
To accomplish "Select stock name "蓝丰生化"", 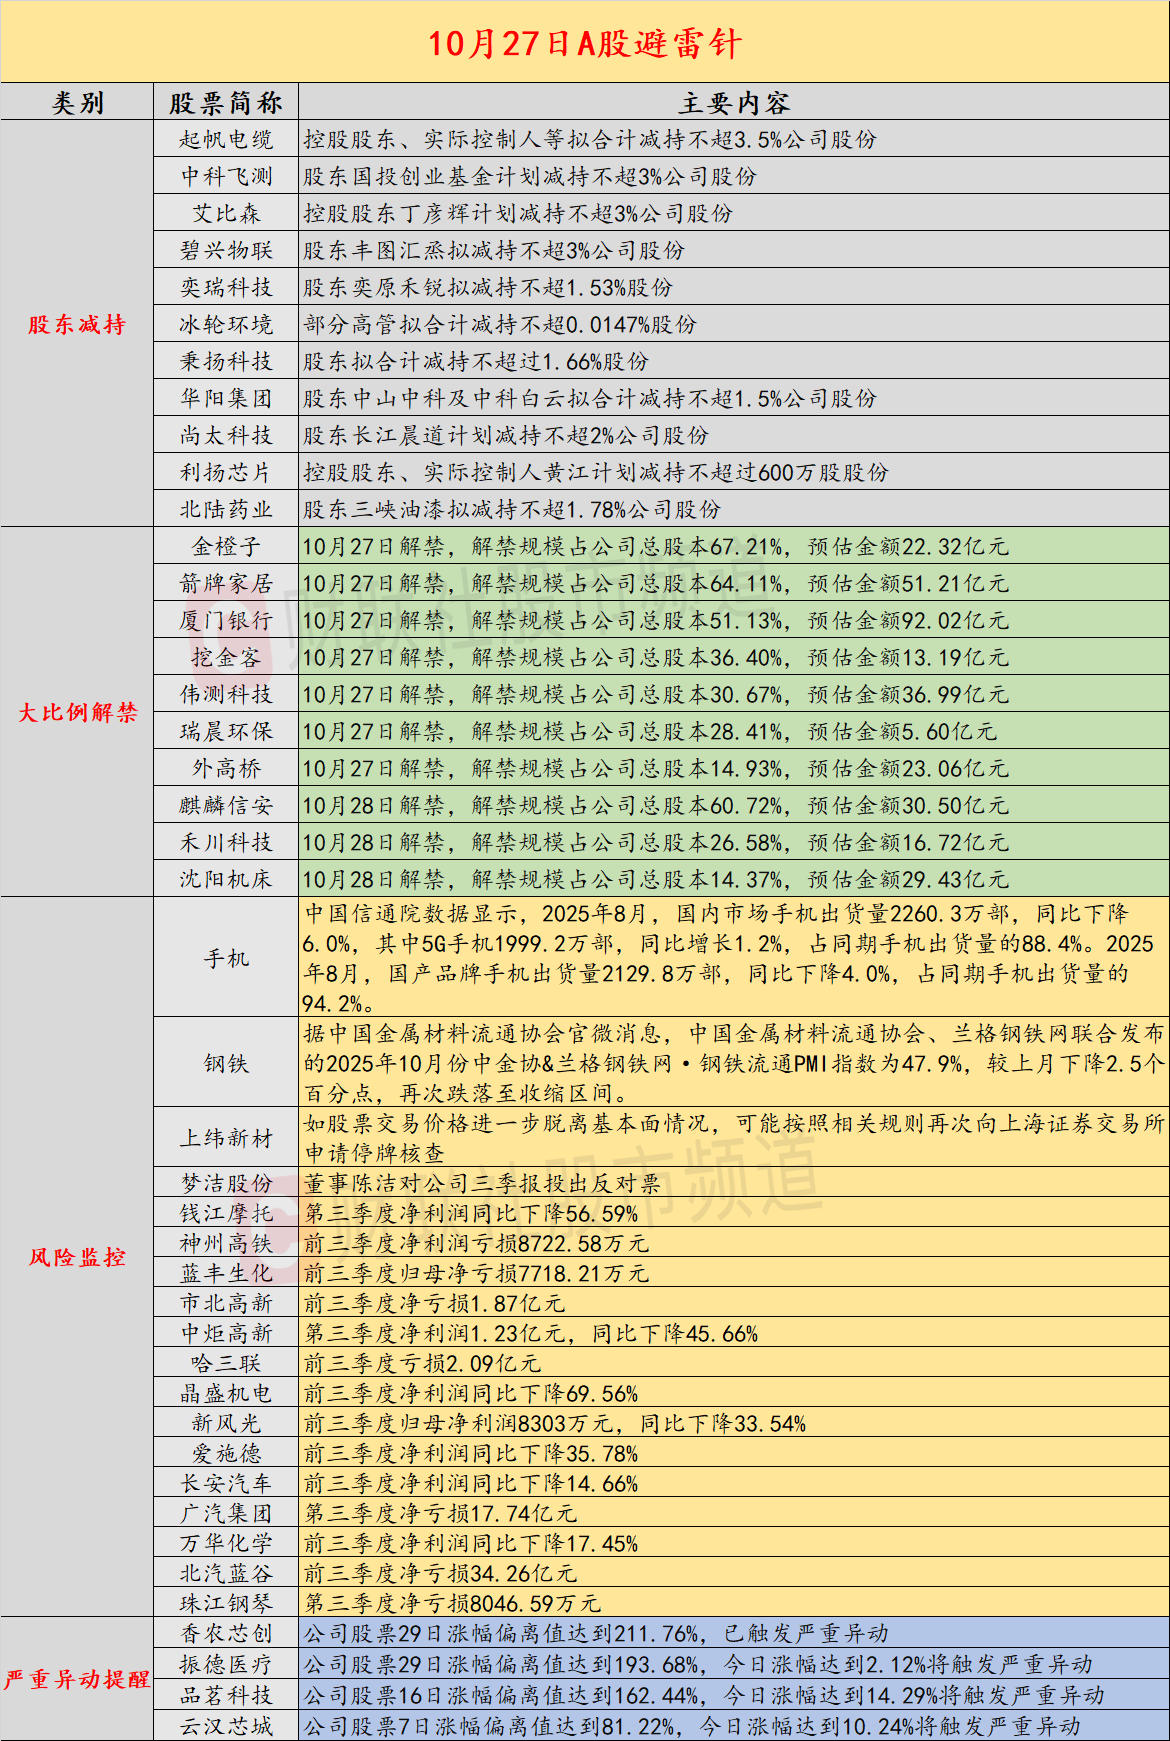I will (226, 1274).
